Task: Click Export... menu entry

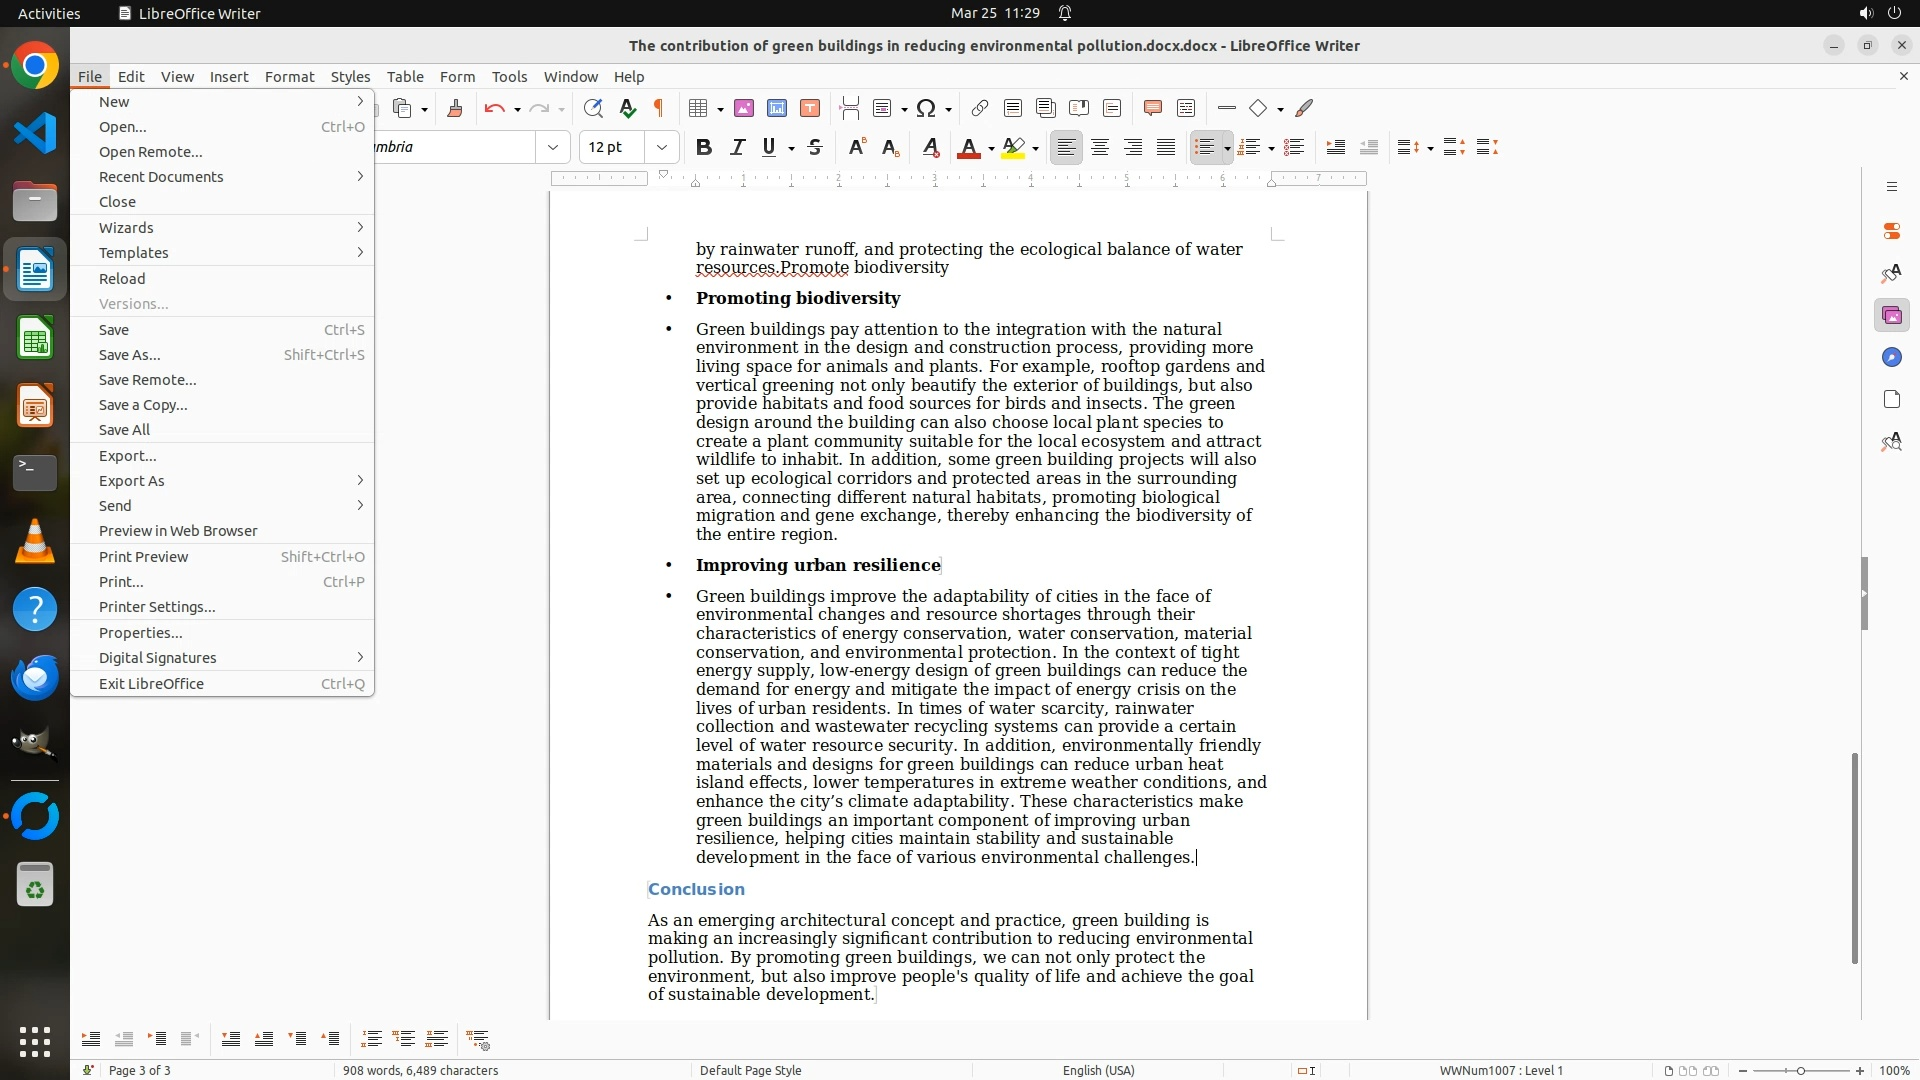Action: pos(127,456)
